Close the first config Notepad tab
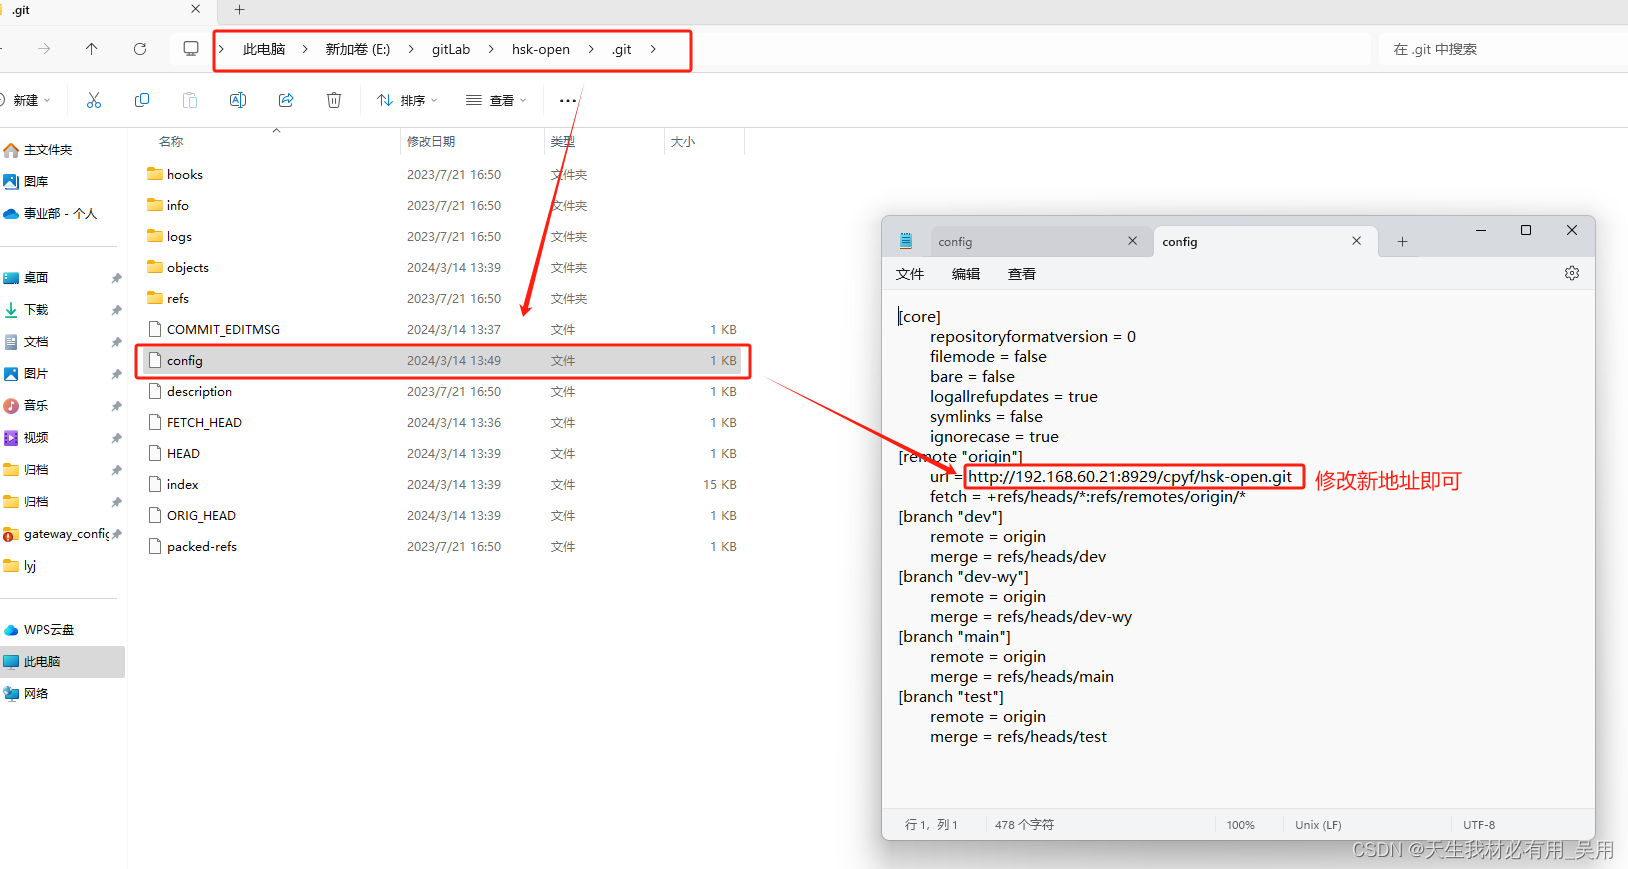 pos(1132,241)
